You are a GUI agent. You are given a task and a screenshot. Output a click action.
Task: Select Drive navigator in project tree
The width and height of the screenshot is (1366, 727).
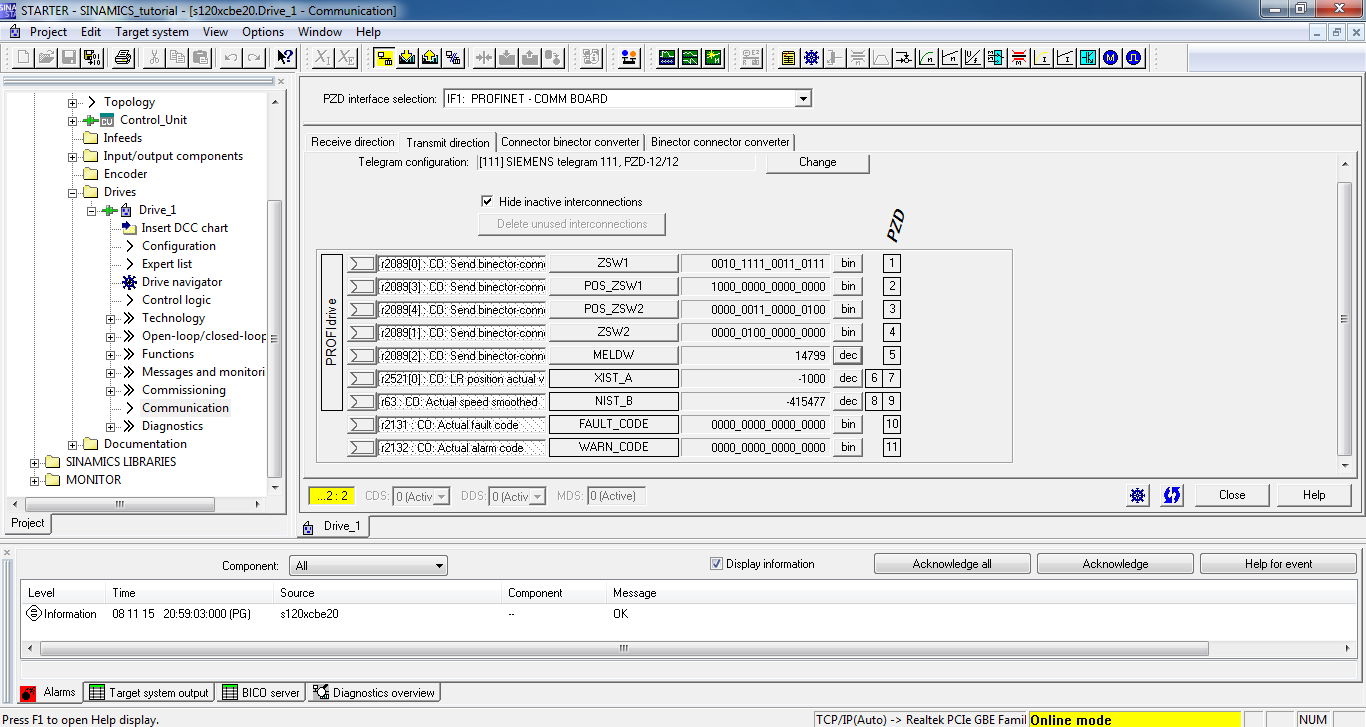pos(182,282)
